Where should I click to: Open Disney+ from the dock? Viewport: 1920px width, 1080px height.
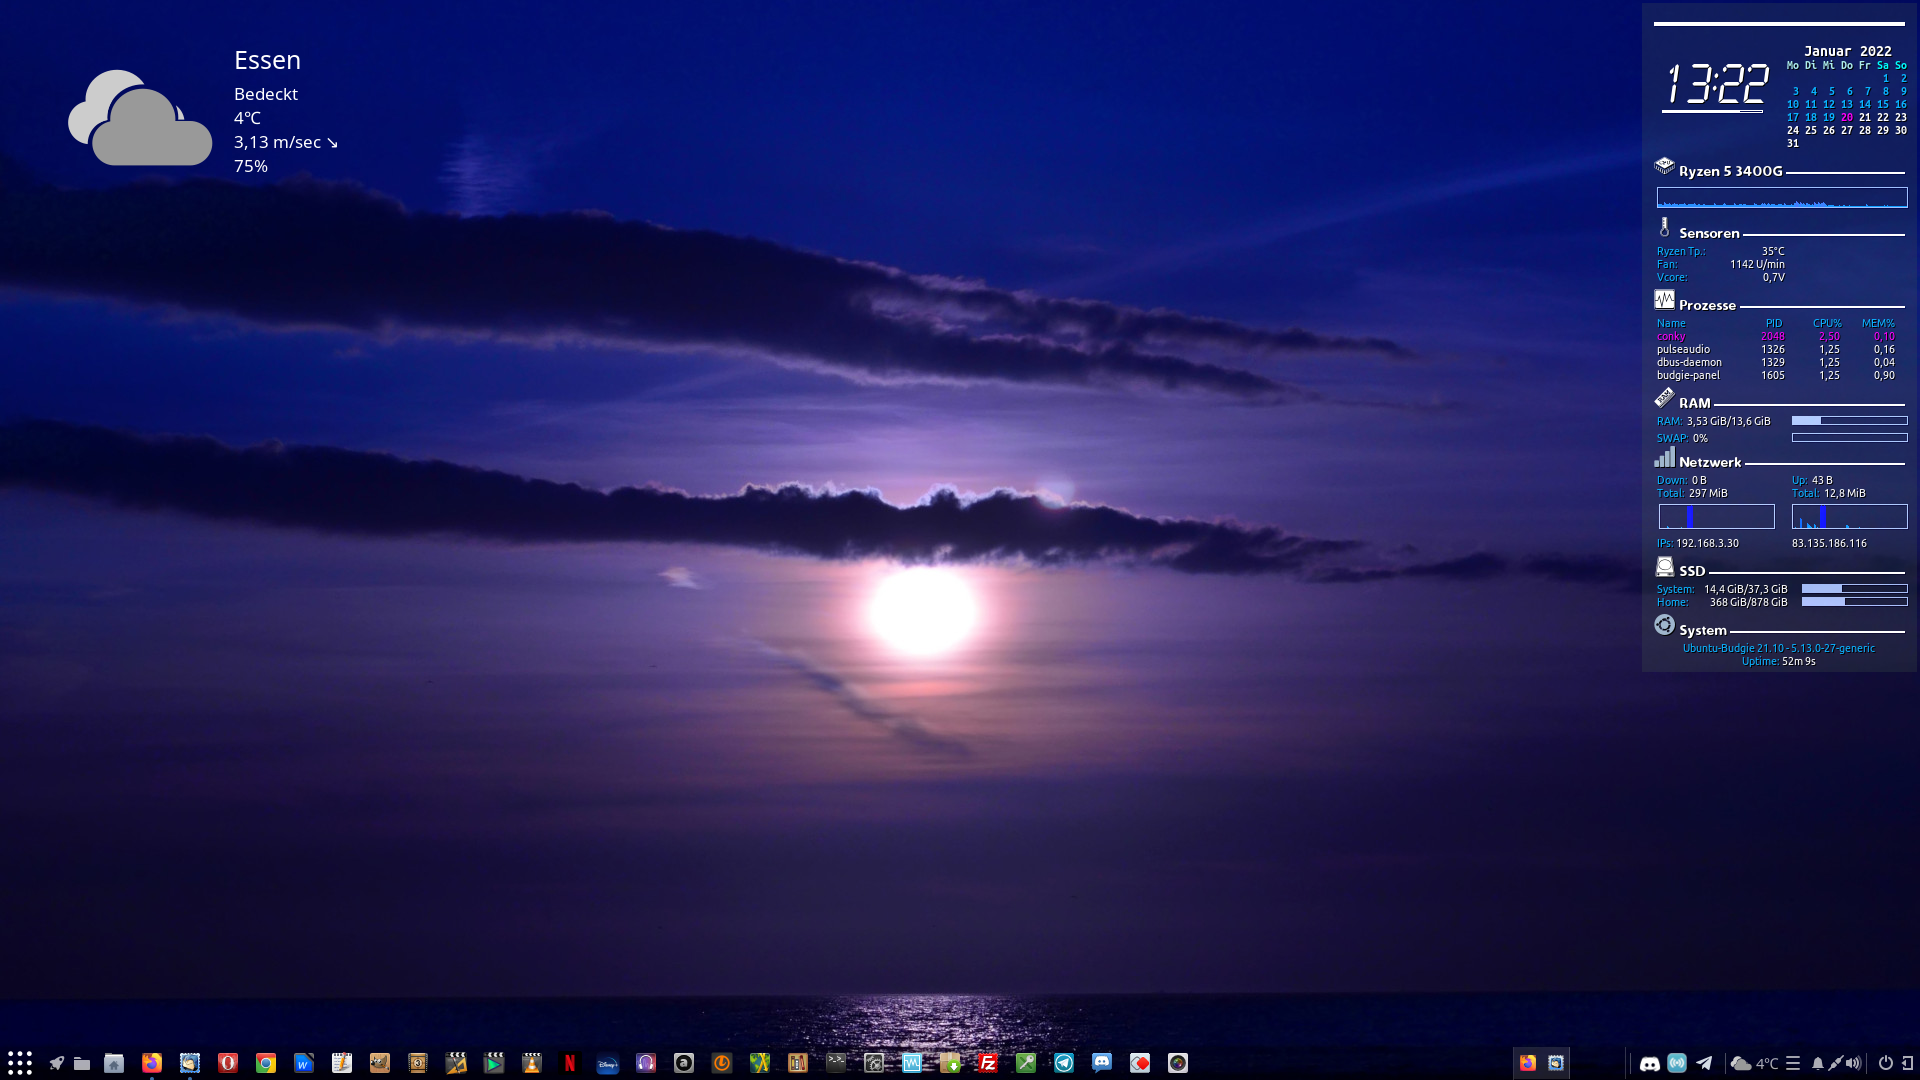click(610, 1064)
